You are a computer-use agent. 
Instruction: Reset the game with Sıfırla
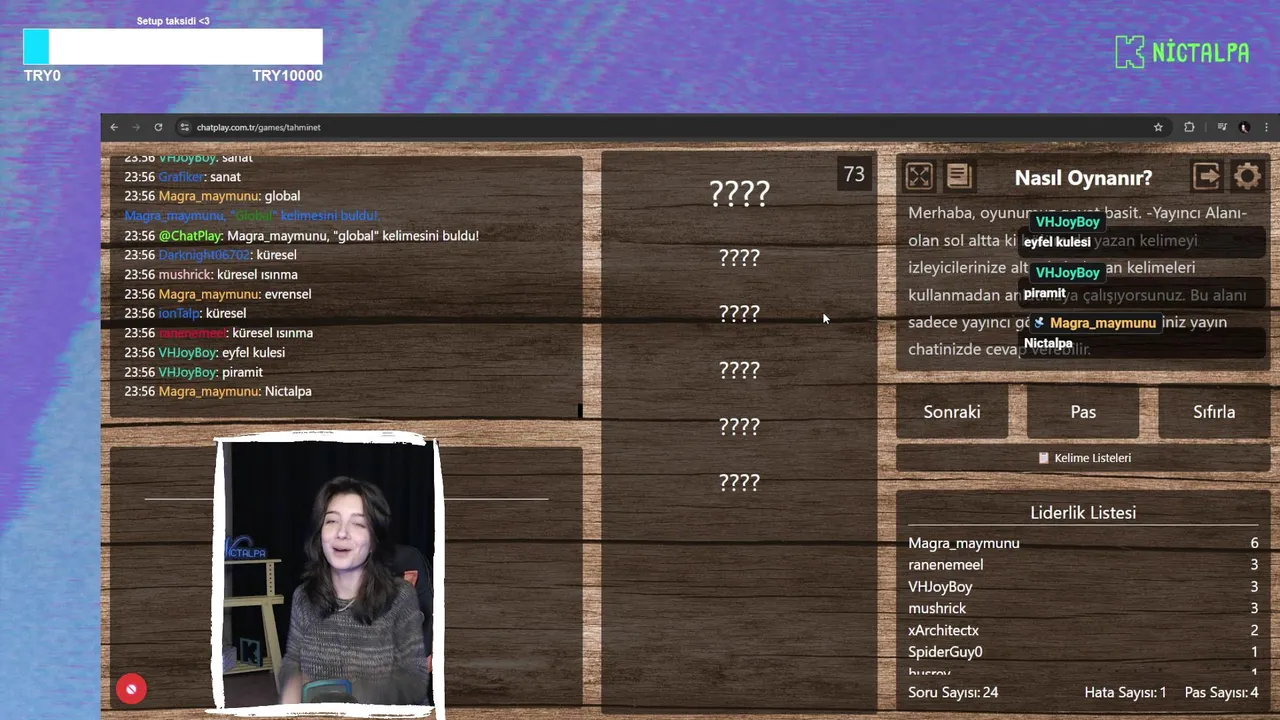tap(1214, 412)
